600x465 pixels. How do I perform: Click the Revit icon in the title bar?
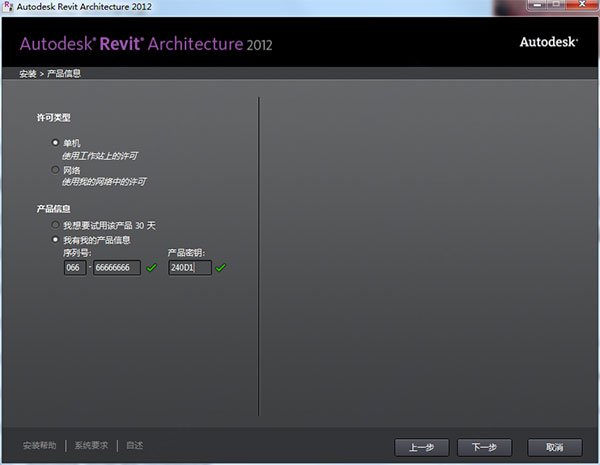pyautogui.click(x=8, y=7)
